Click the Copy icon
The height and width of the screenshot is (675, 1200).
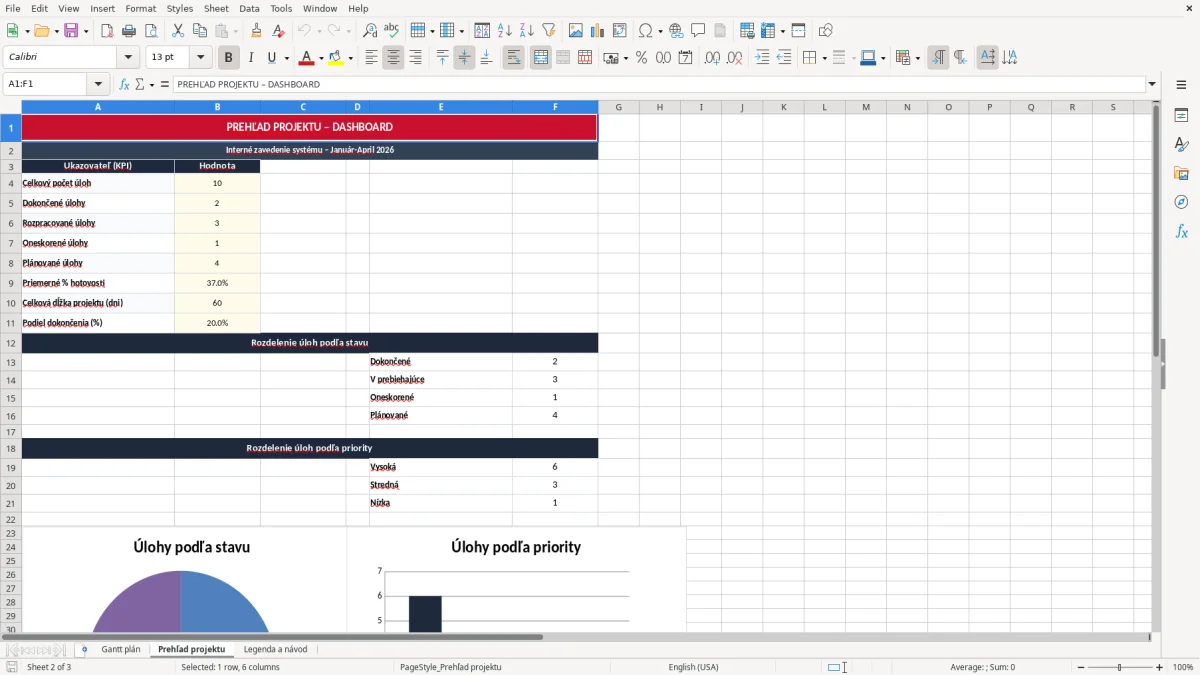tap(200, 31)
